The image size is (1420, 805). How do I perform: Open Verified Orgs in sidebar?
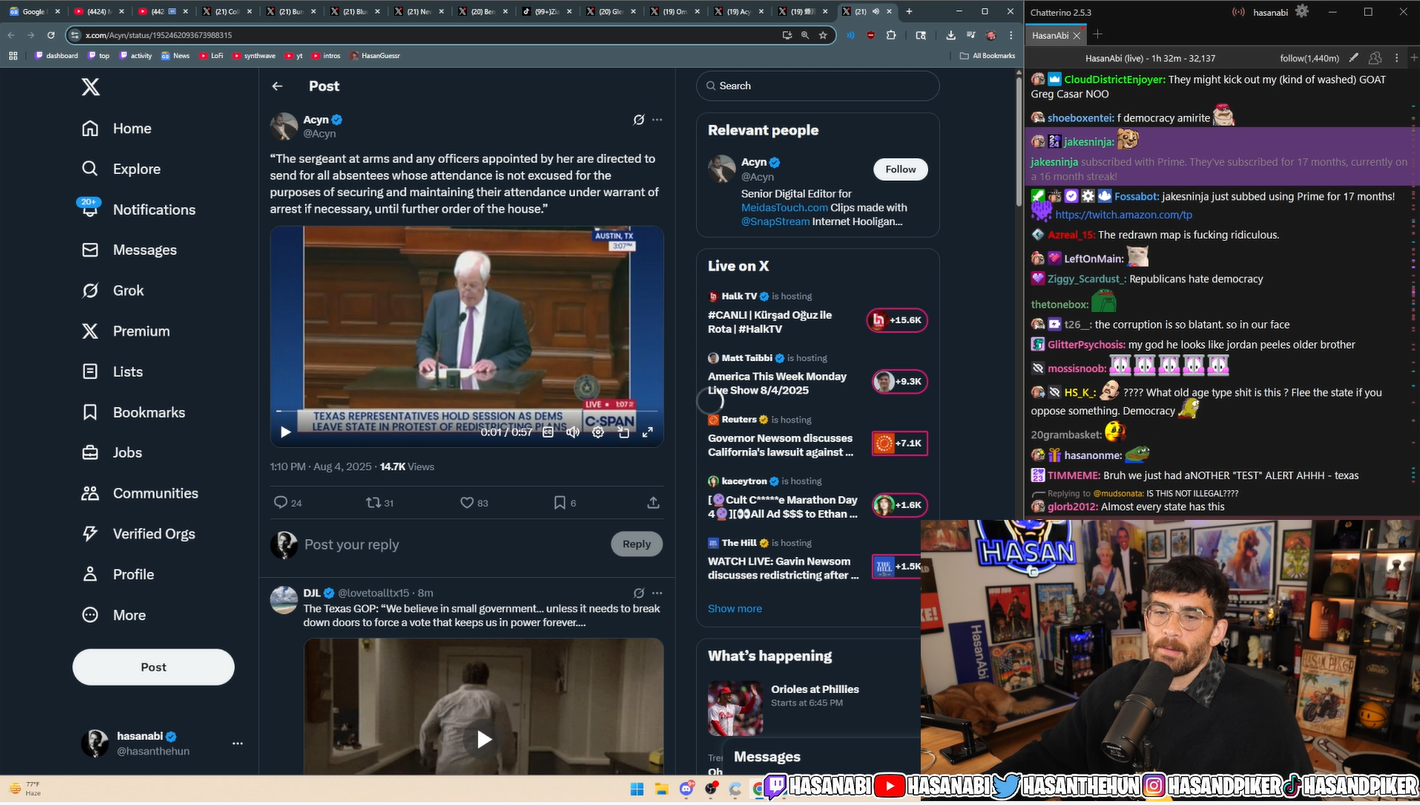click(x=138, y=534)
